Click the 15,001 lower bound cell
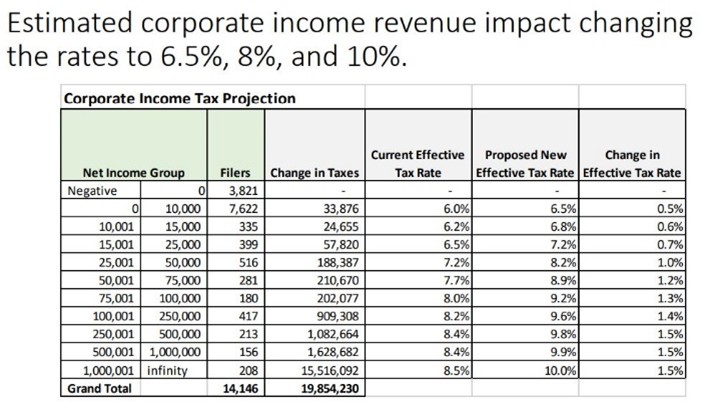The image size is (705, 402). pos(101,244)
